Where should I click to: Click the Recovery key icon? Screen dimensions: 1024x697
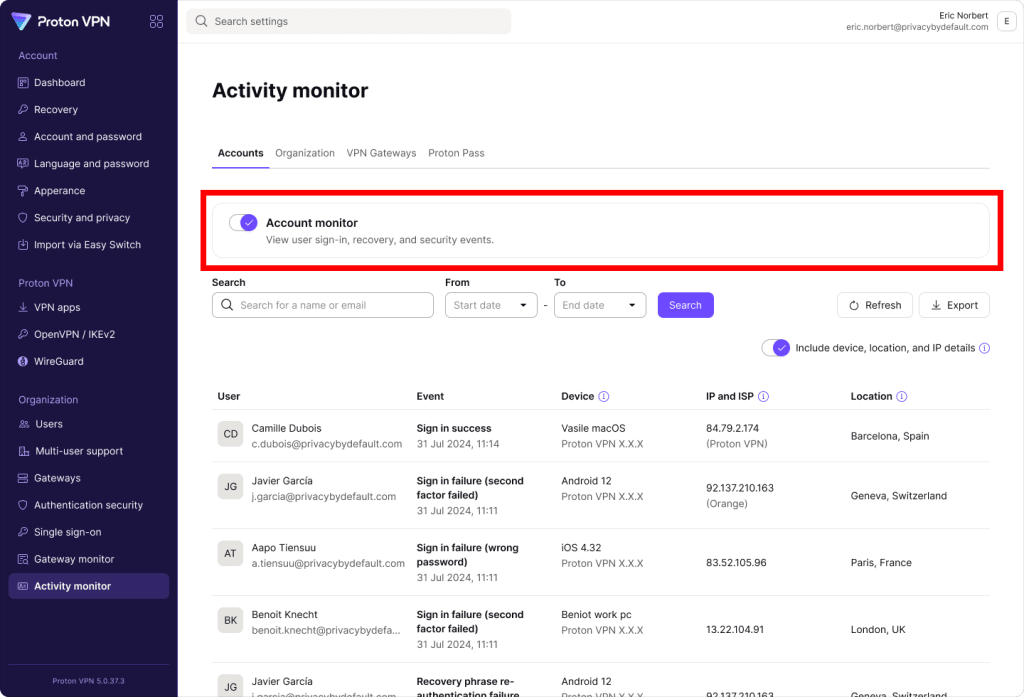coord(23,109)
